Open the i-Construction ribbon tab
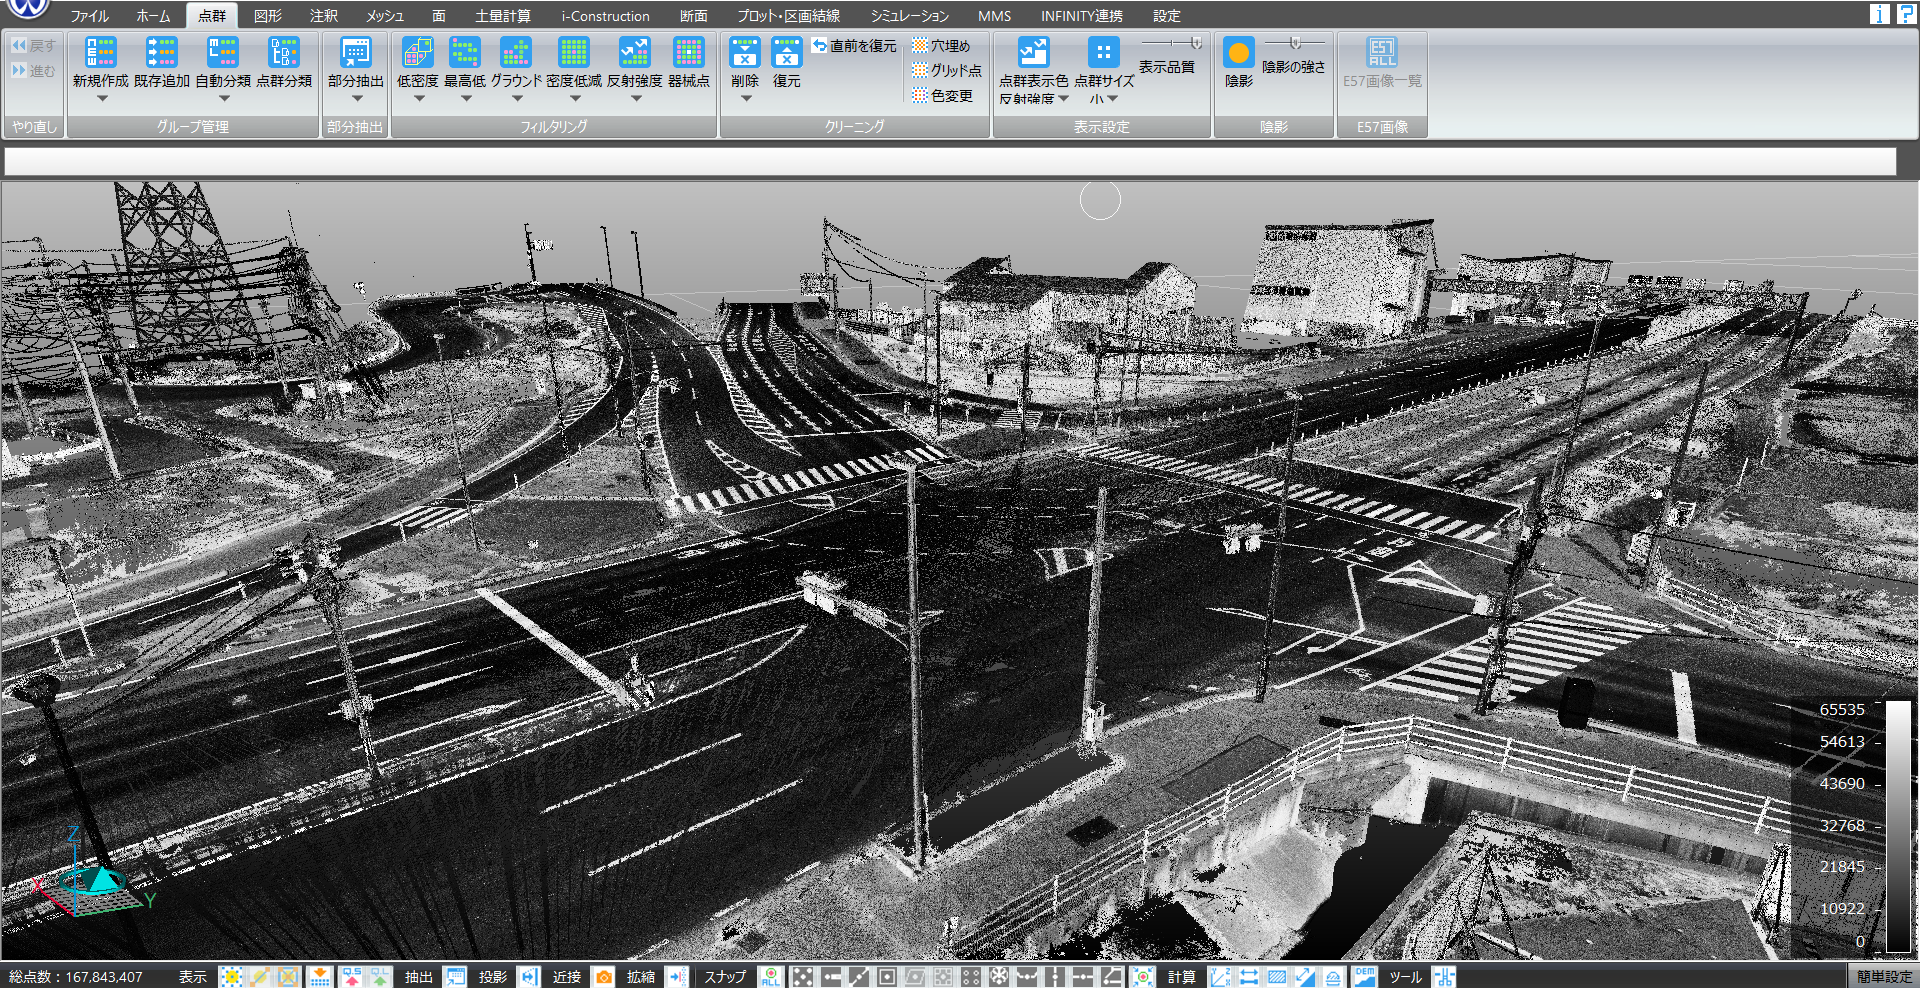Screen dimensions: 1920x988 (605, 16)
